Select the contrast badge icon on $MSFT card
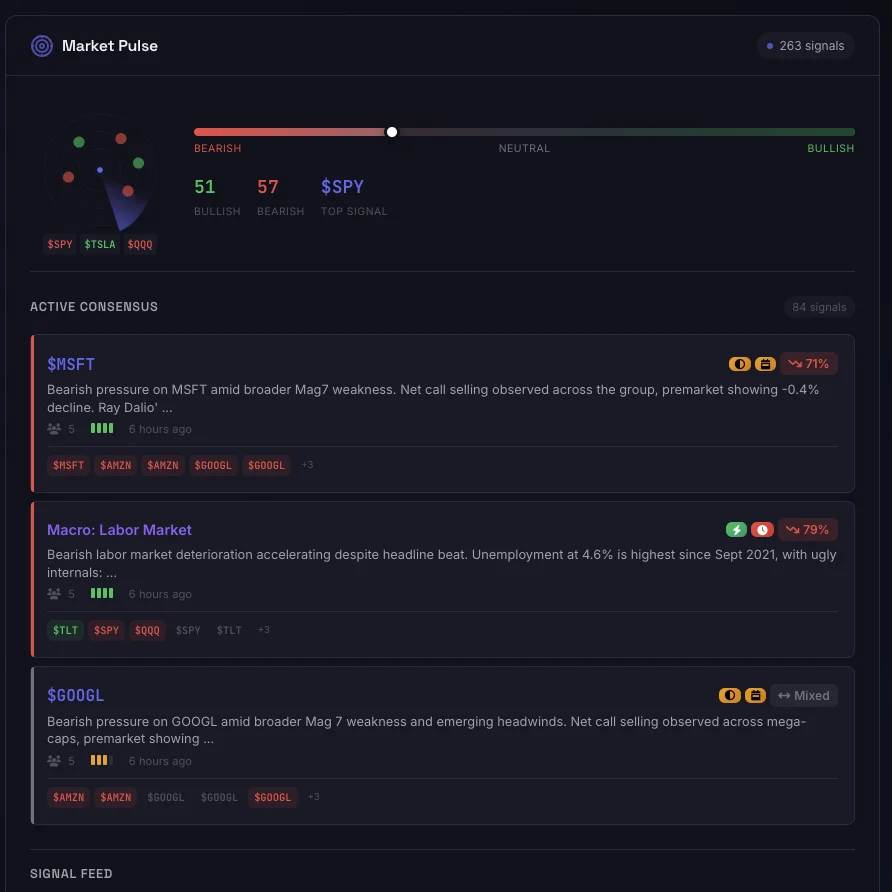Image resolution: width=892 pixels, height=892 pixels. 739,364
